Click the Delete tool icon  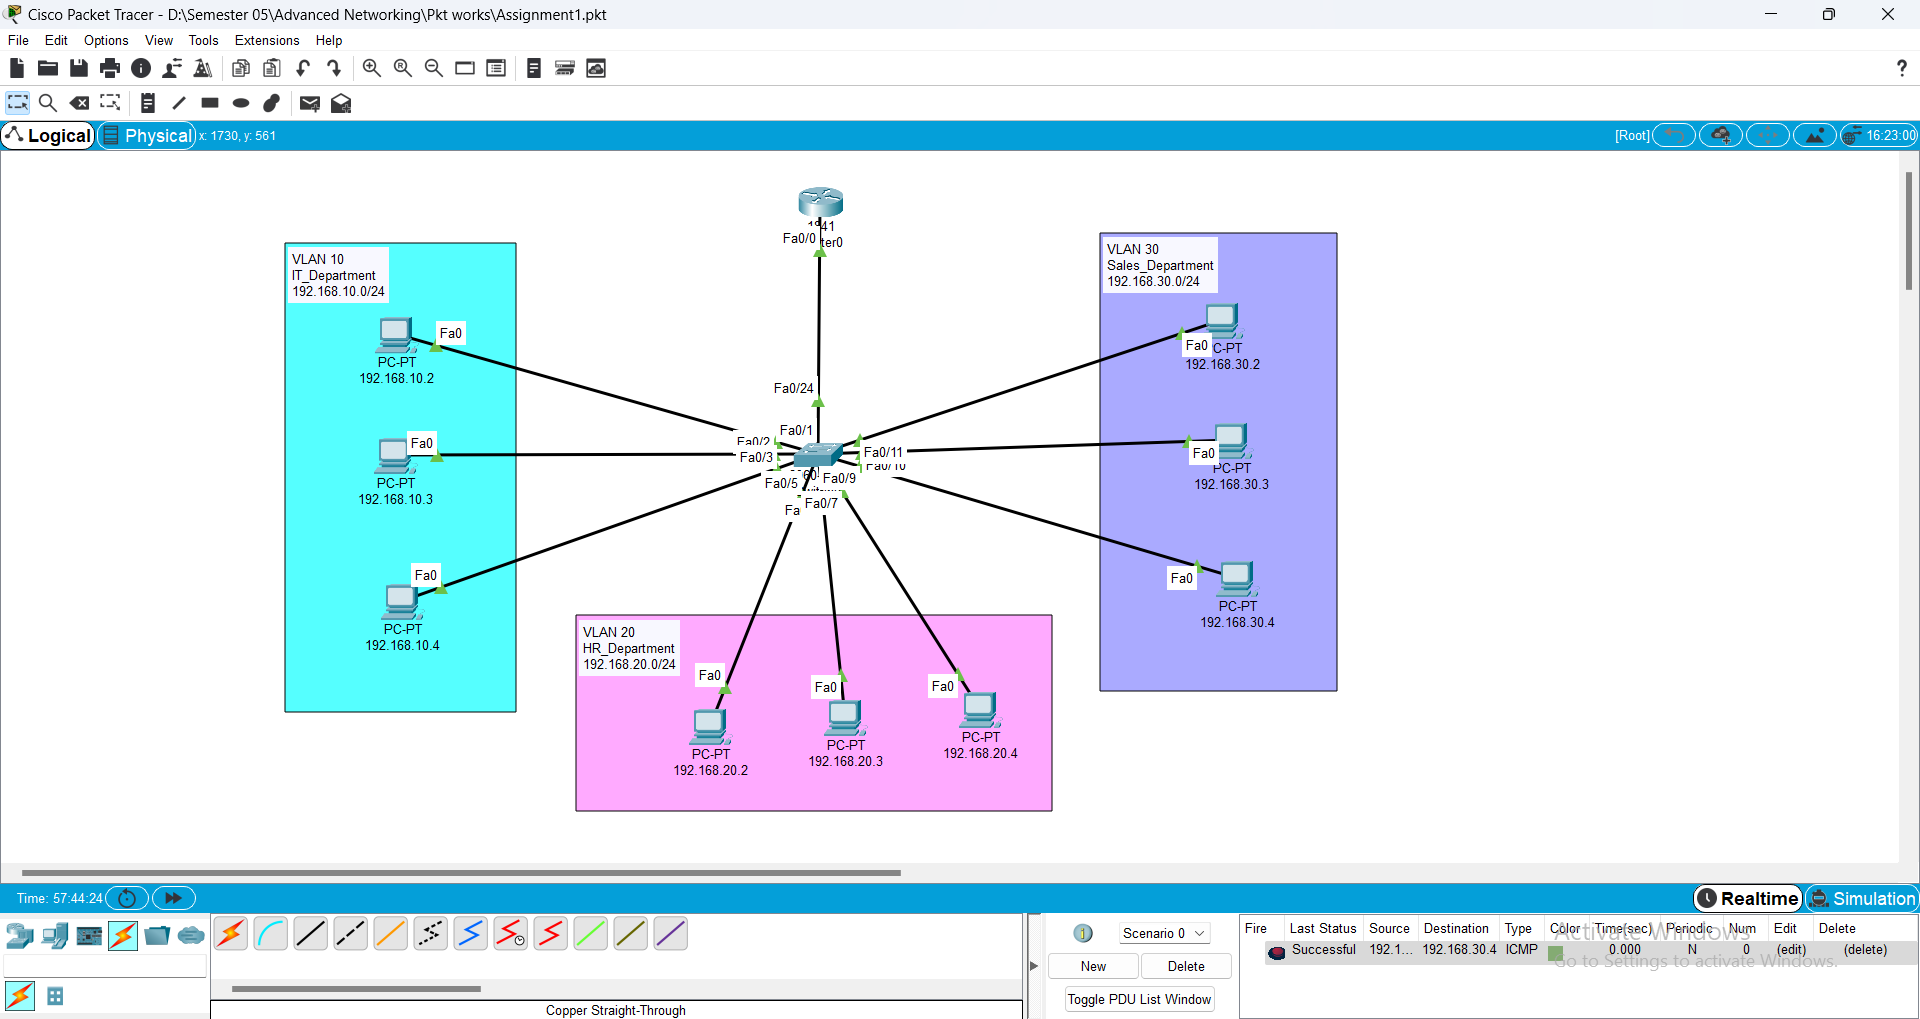(79, 103)
